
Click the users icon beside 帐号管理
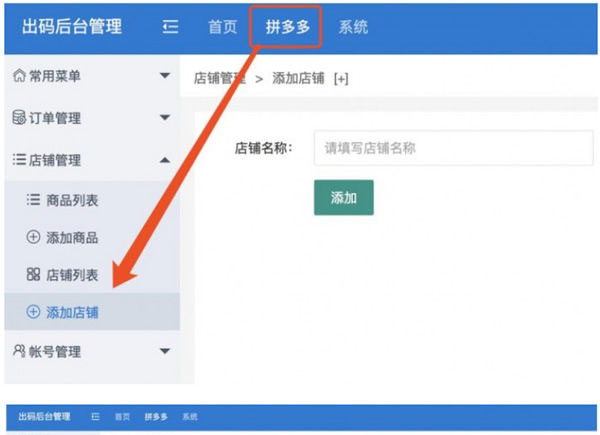pos(20,350)
